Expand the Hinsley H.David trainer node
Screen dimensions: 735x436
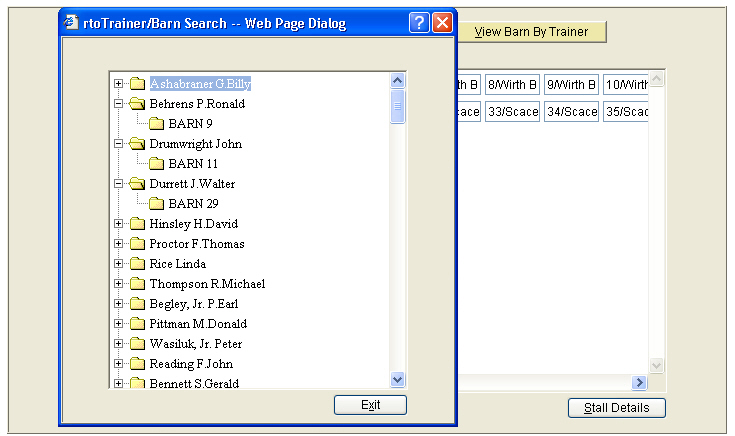coord(119,224)
